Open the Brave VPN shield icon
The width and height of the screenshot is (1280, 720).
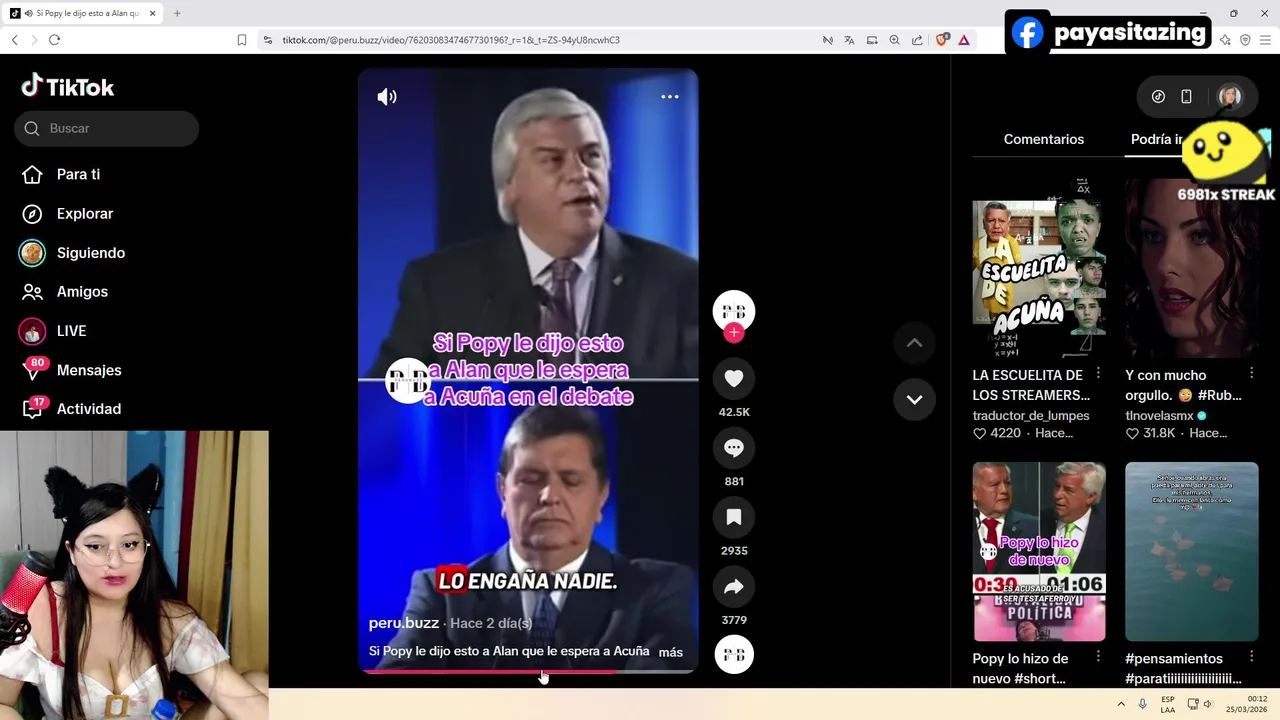pyautogui.click(x=1245, y=40)
